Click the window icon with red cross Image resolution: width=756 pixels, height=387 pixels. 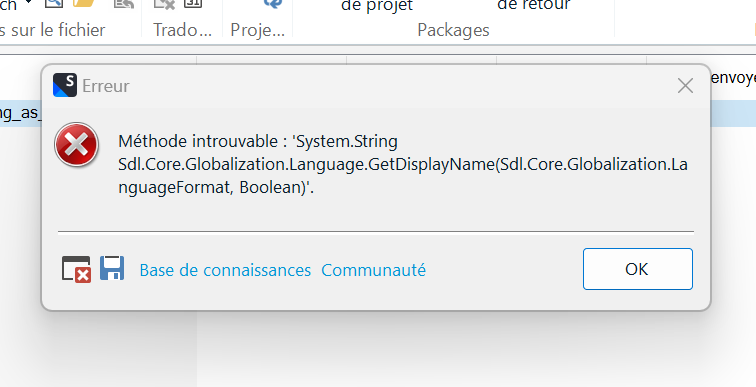click(x=77, y=269)
